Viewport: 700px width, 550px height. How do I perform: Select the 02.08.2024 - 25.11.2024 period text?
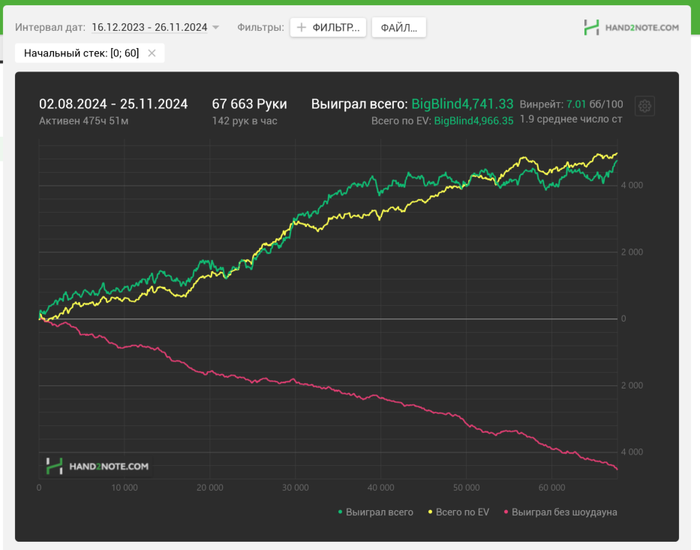(113, 104)
